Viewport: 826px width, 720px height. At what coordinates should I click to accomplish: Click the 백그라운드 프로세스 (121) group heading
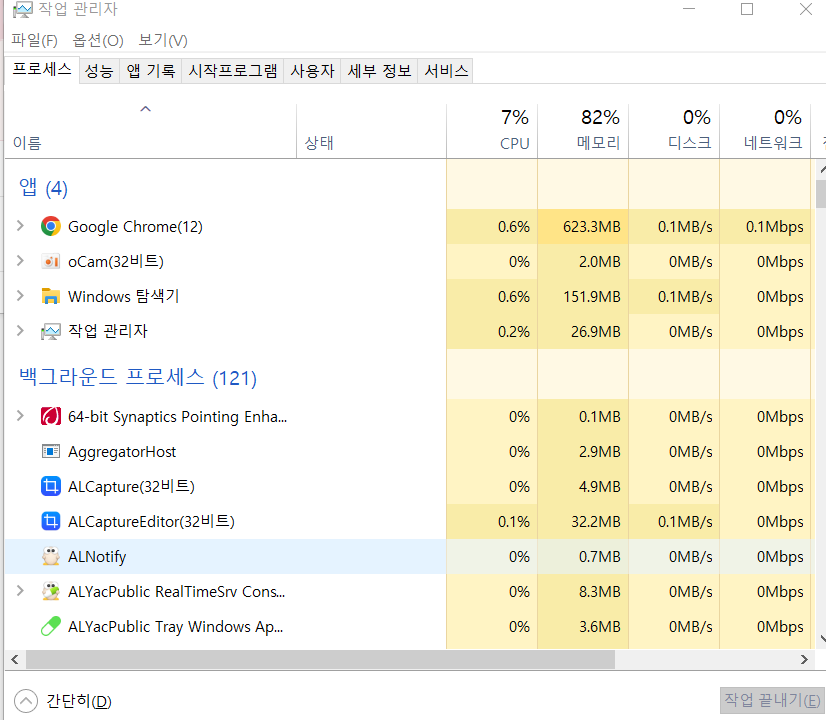[x=138, y=377]
